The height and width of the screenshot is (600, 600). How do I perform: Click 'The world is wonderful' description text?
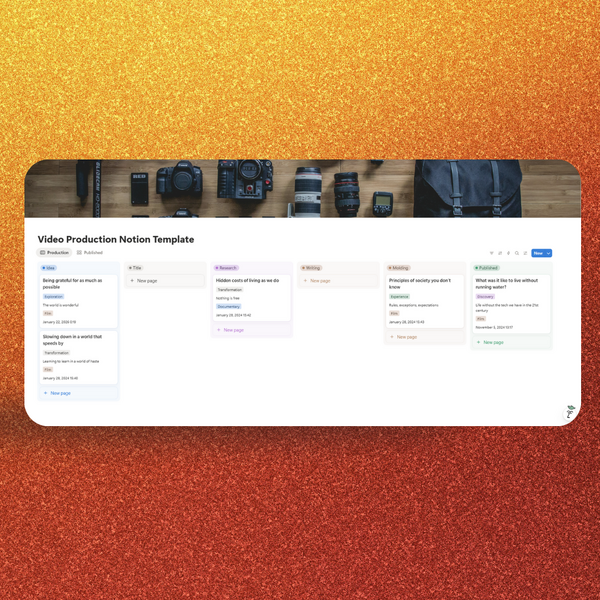point(60,305)
